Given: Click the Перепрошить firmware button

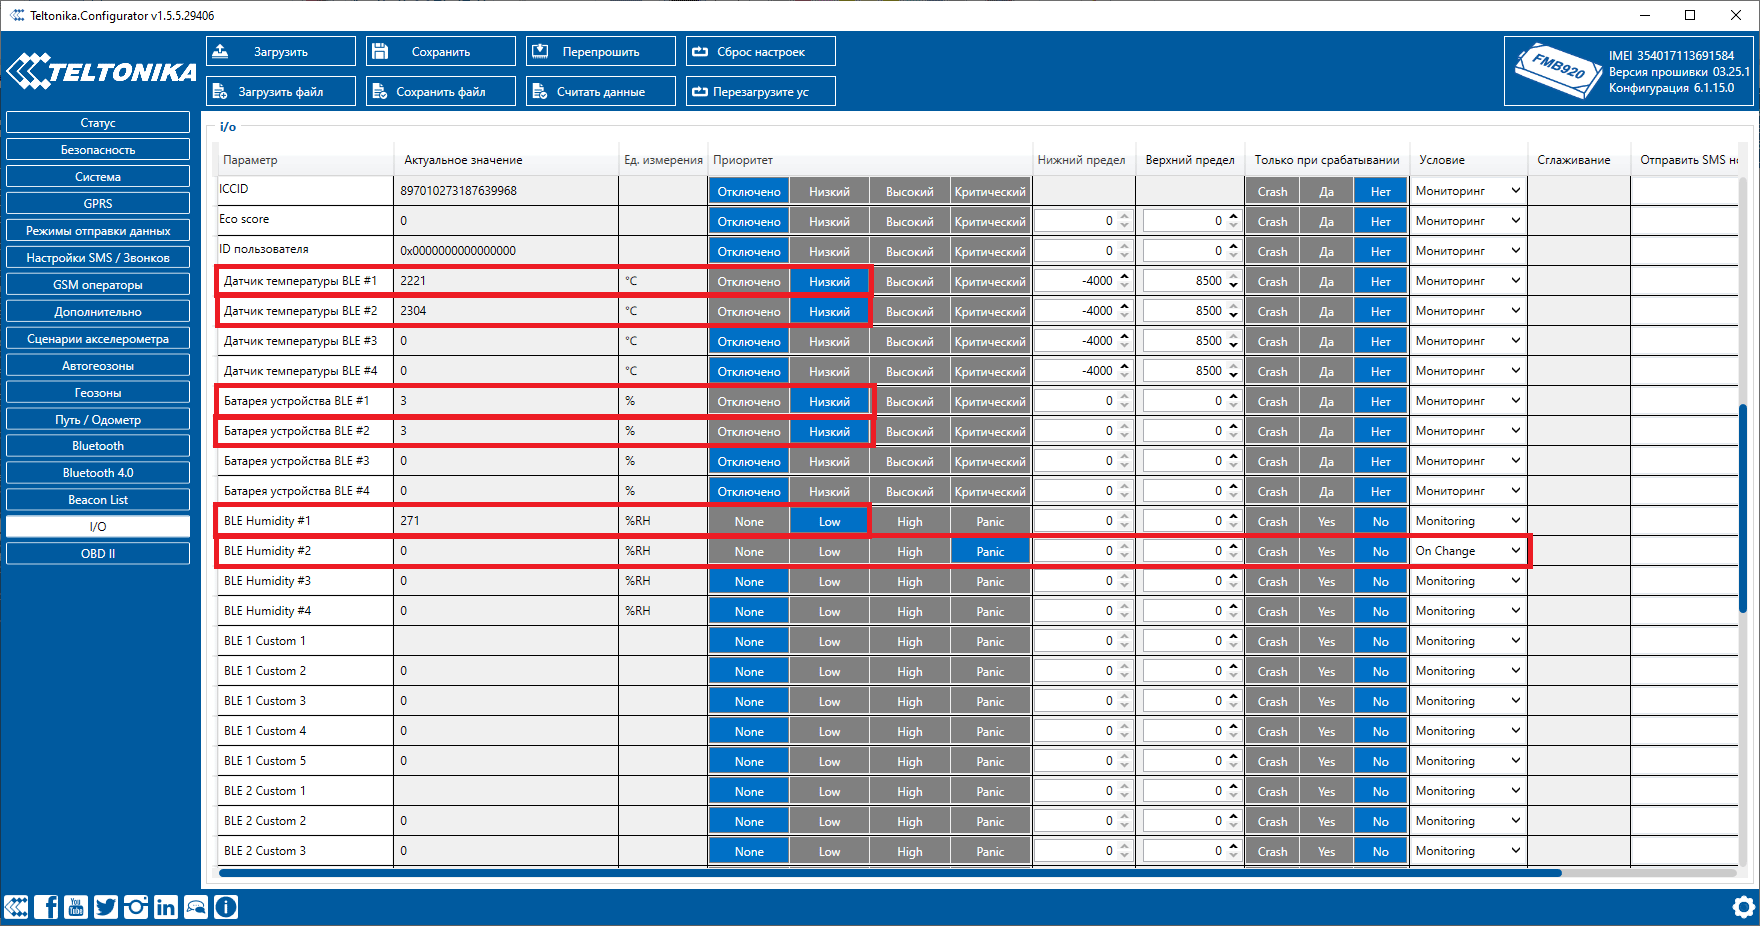Looking at the screenshot, I should (x=601, y=51).
